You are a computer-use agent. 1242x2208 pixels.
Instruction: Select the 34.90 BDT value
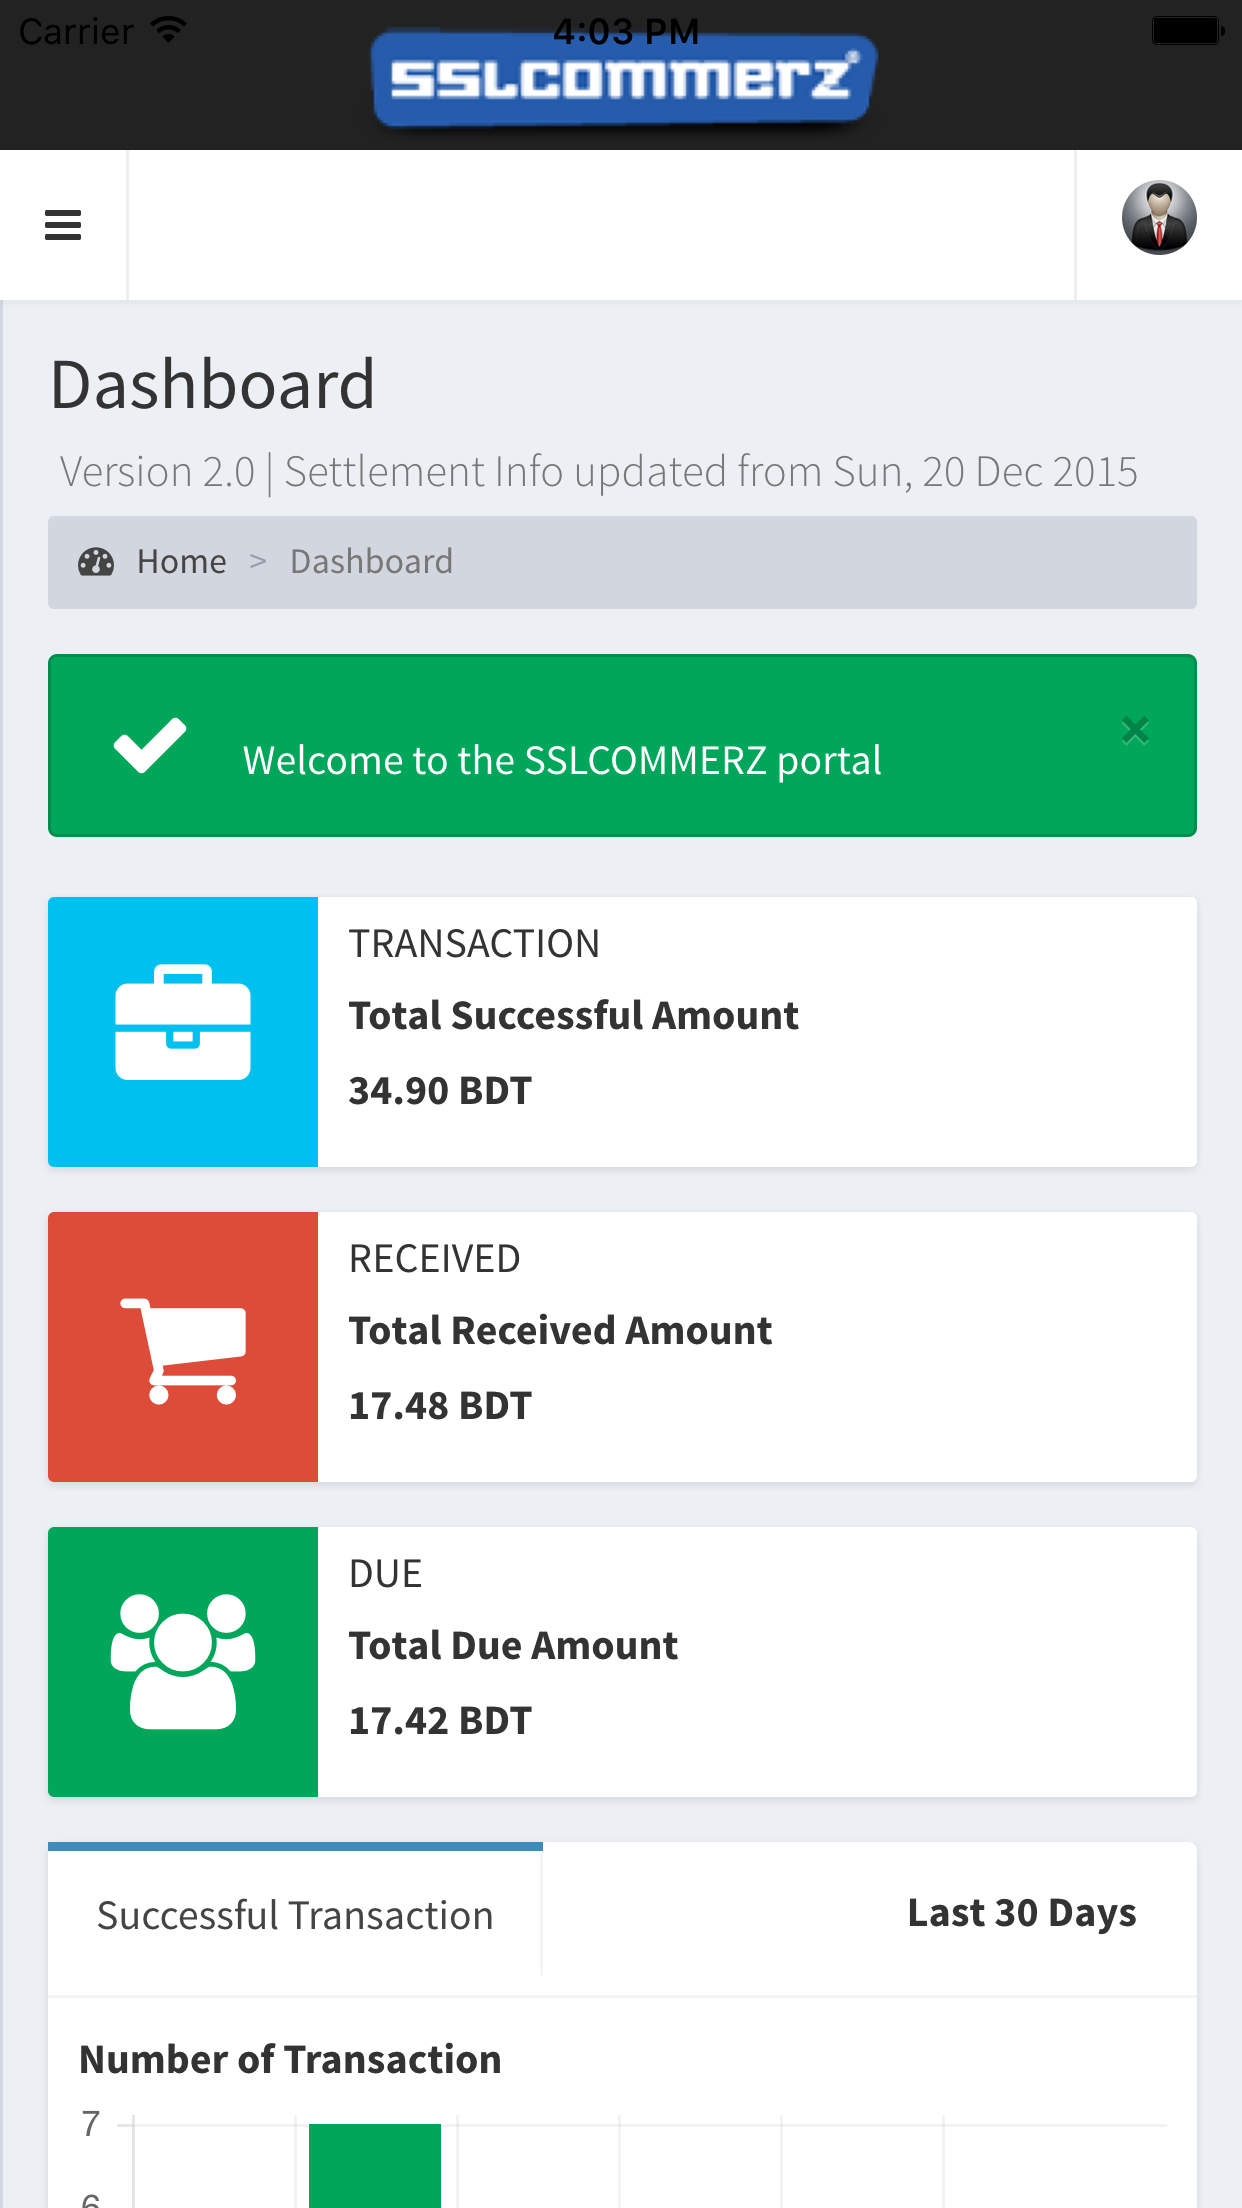[440, 1091]
